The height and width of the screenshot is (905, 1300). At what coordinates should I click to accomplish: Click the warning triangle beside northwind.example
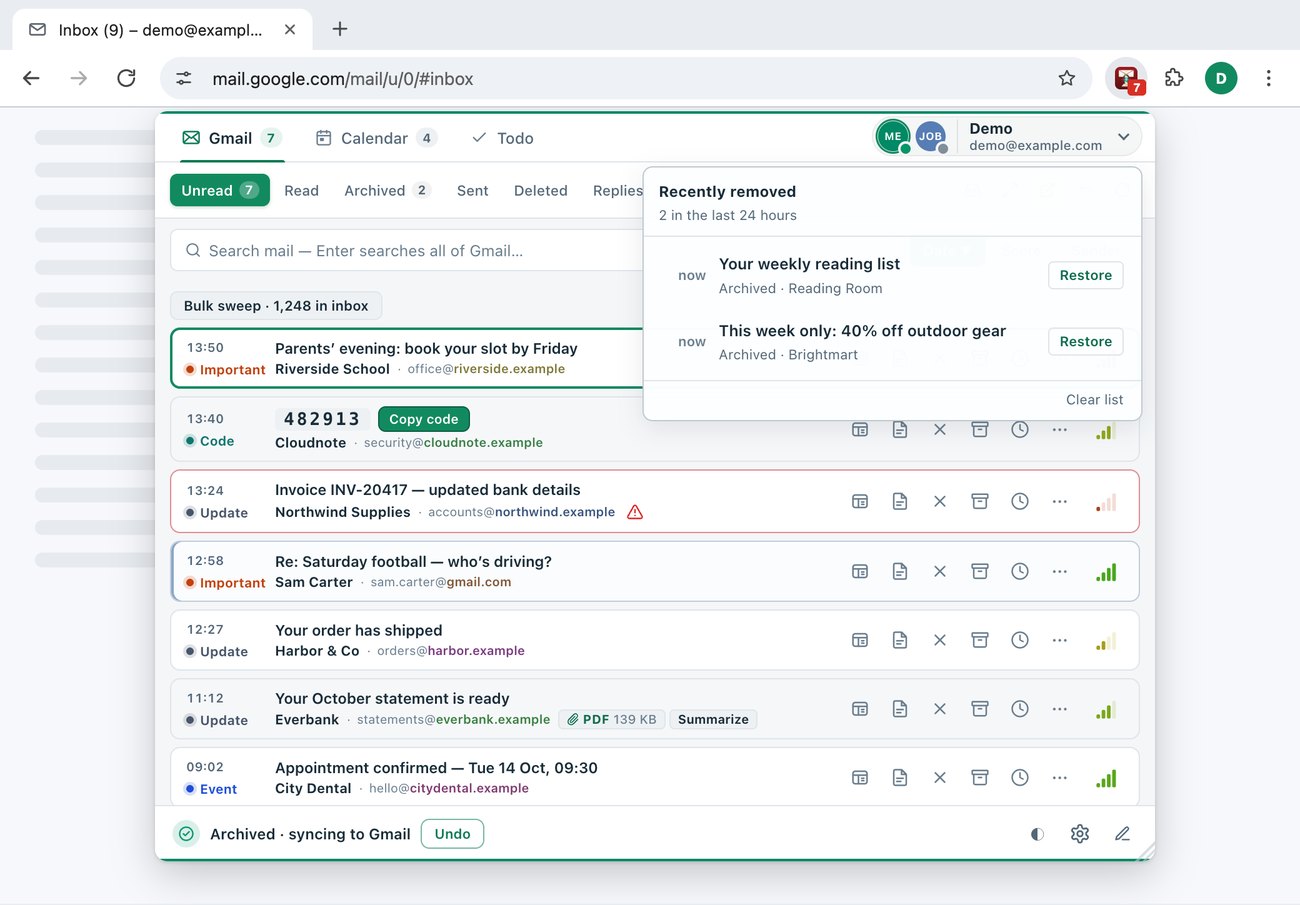click(x=635, y=512)
